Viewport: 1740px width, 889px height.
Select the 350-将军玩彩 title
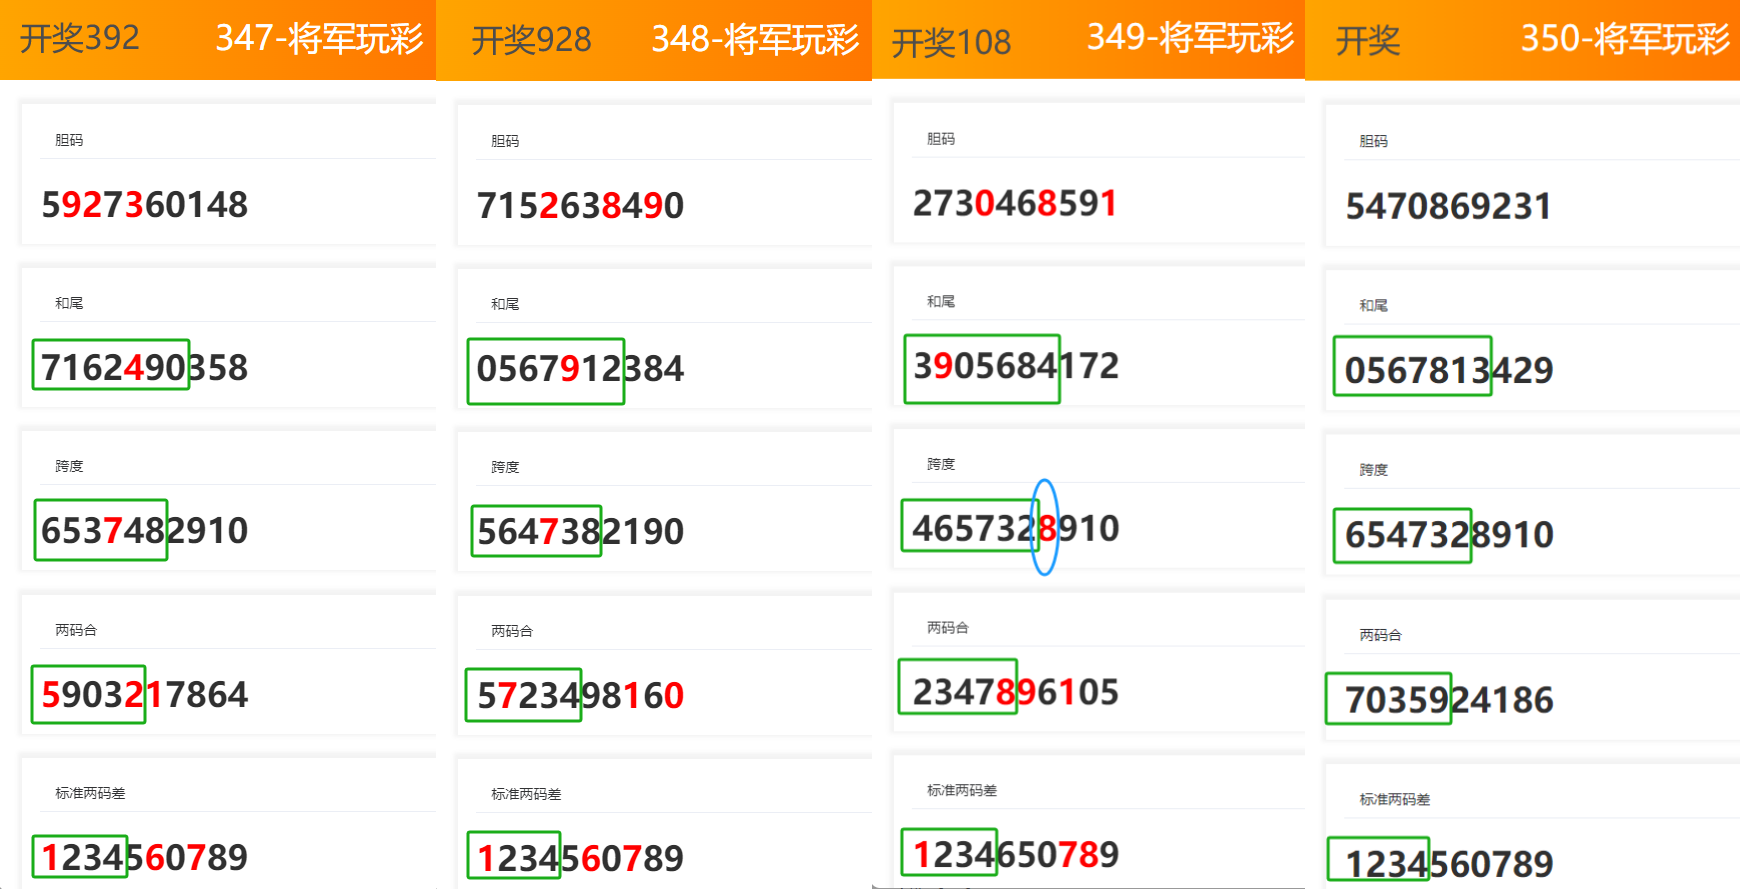(x=1625, y=38)
